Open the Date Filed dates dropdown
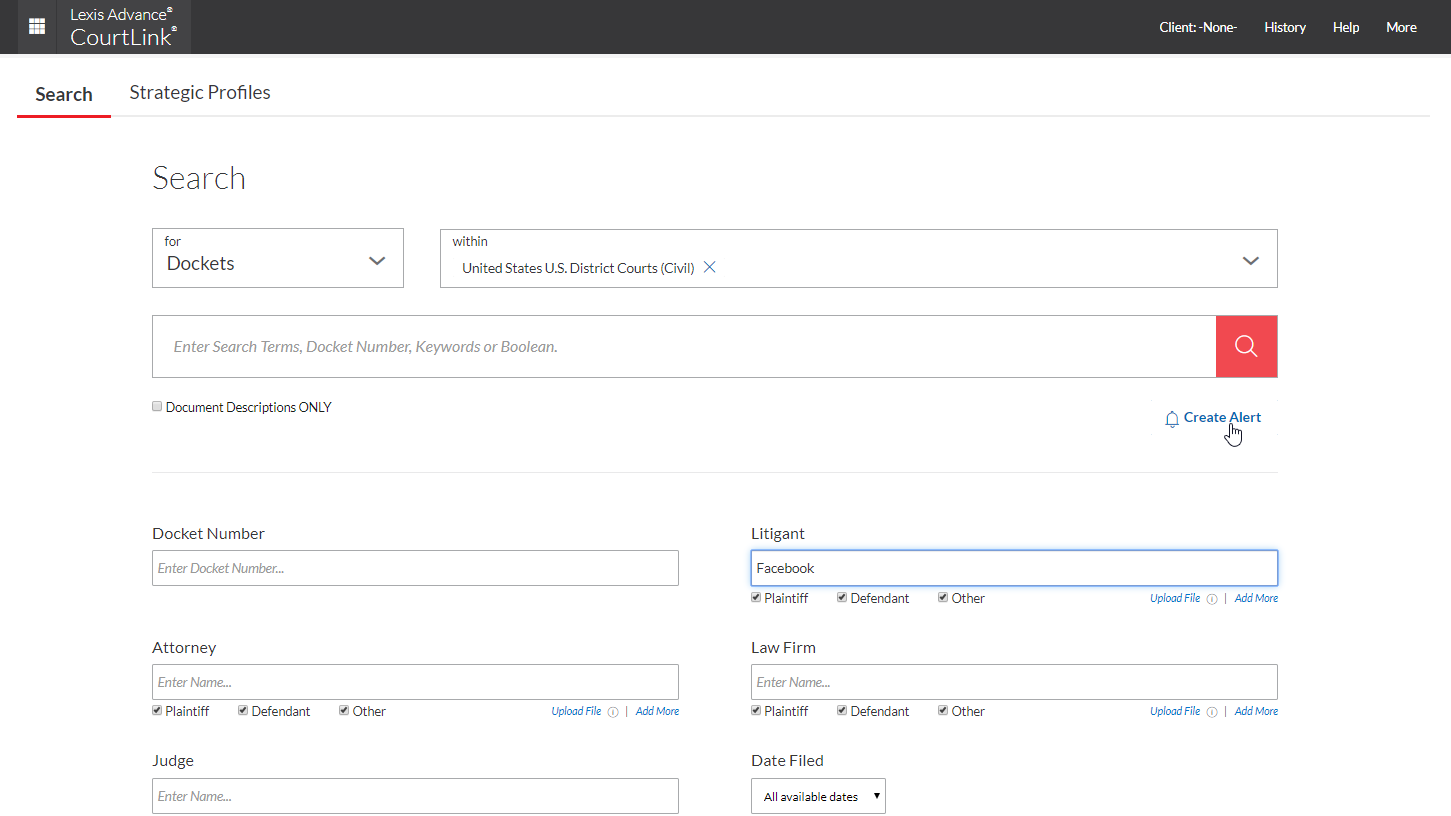Viewport: 1451px width, 816px height. 817,796
